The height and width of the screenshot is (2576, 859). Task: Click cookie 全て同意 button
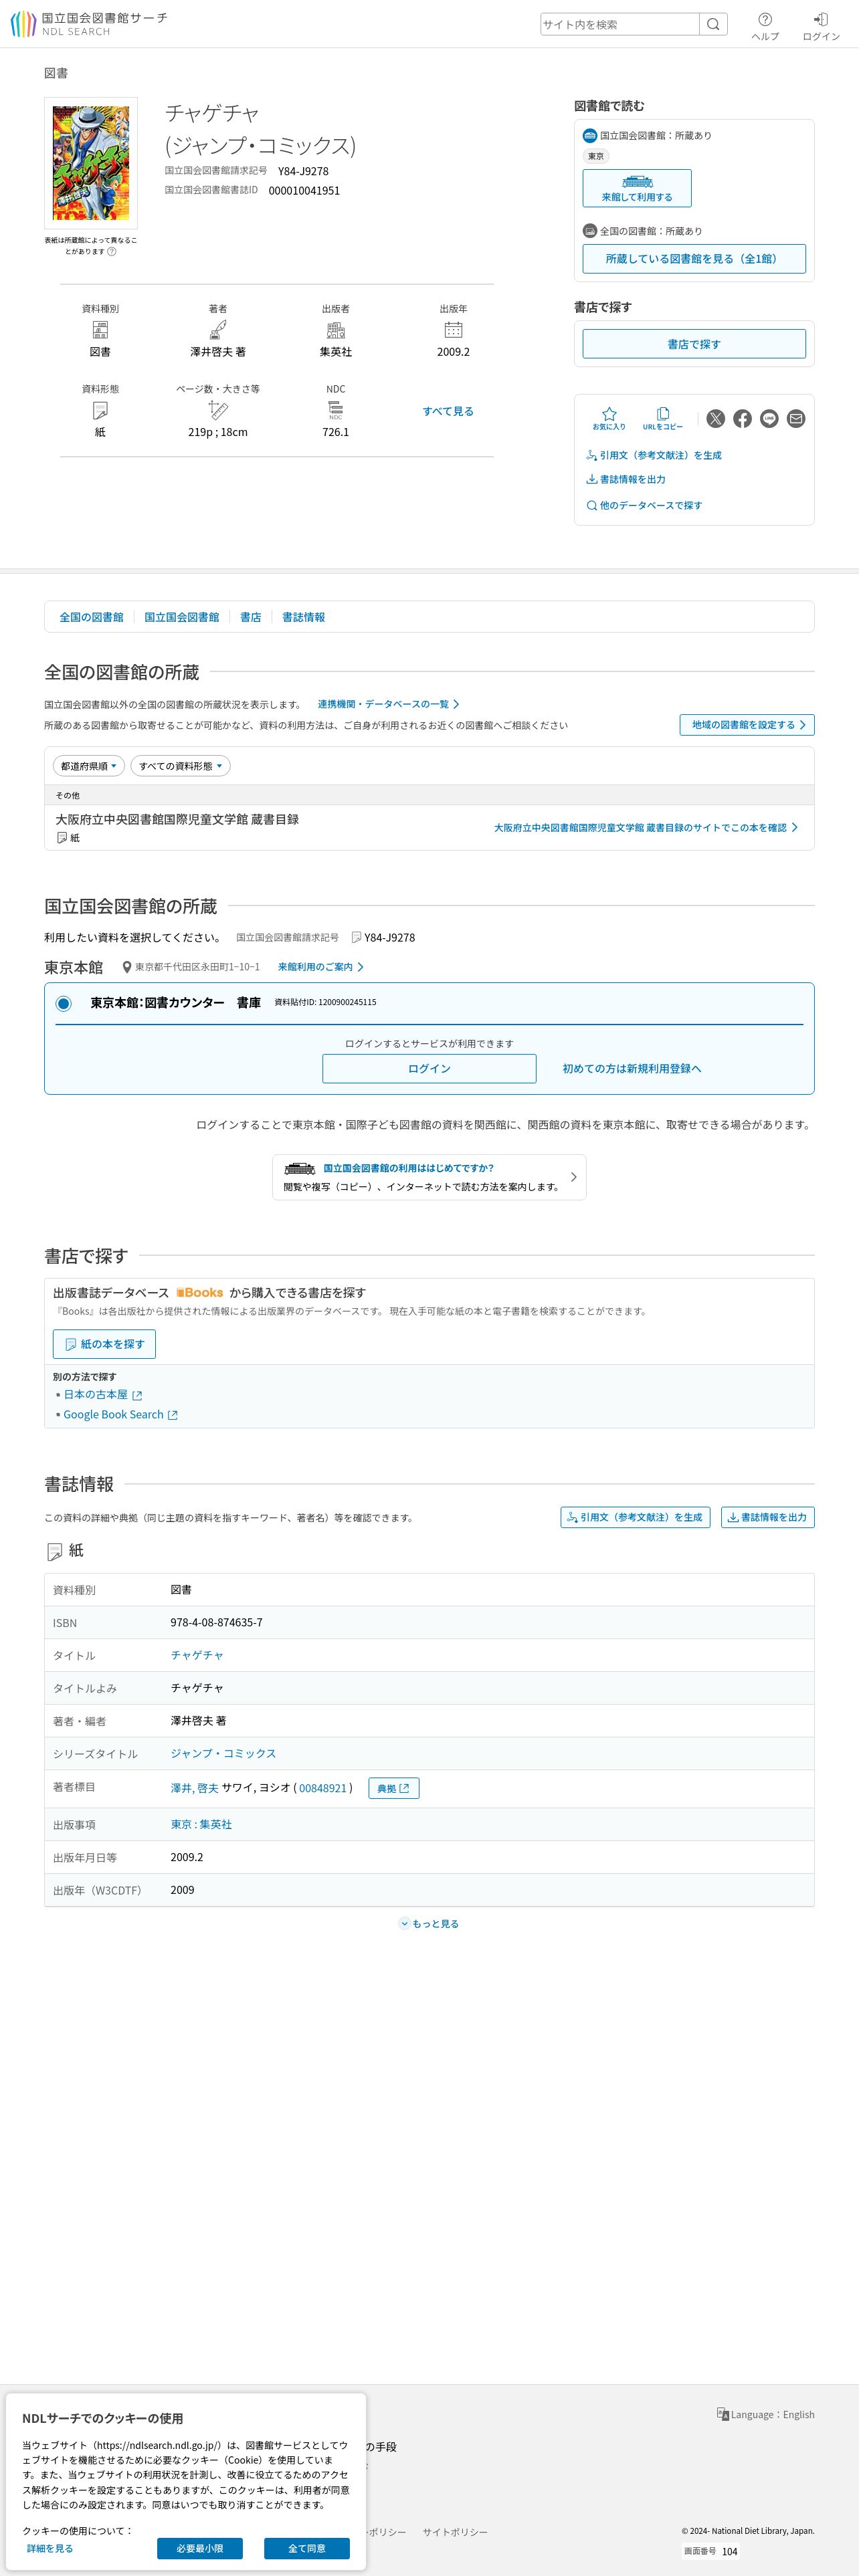(307, 2548)
